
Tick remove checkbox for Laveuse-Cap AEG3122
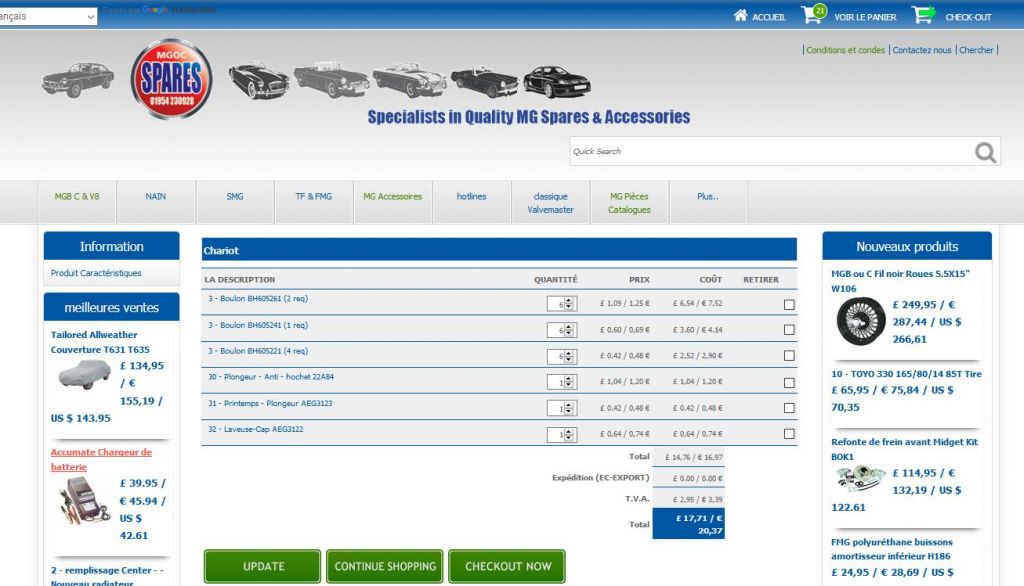pyautogui.click(x=789, y=434)
